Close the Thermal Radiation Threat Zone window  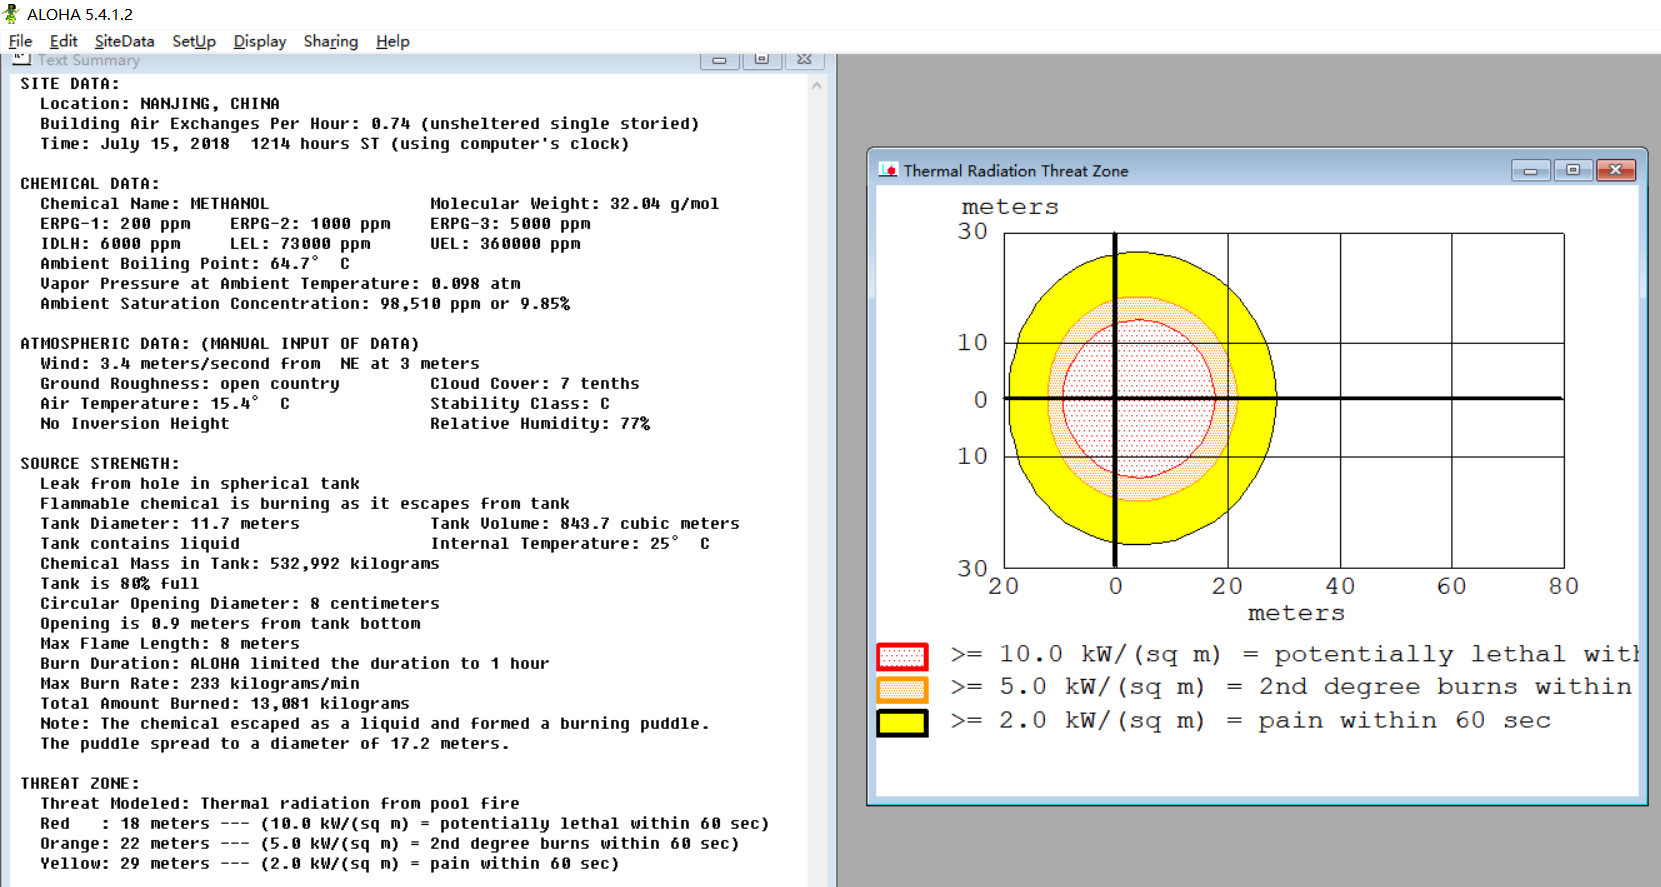(1615, 170)
